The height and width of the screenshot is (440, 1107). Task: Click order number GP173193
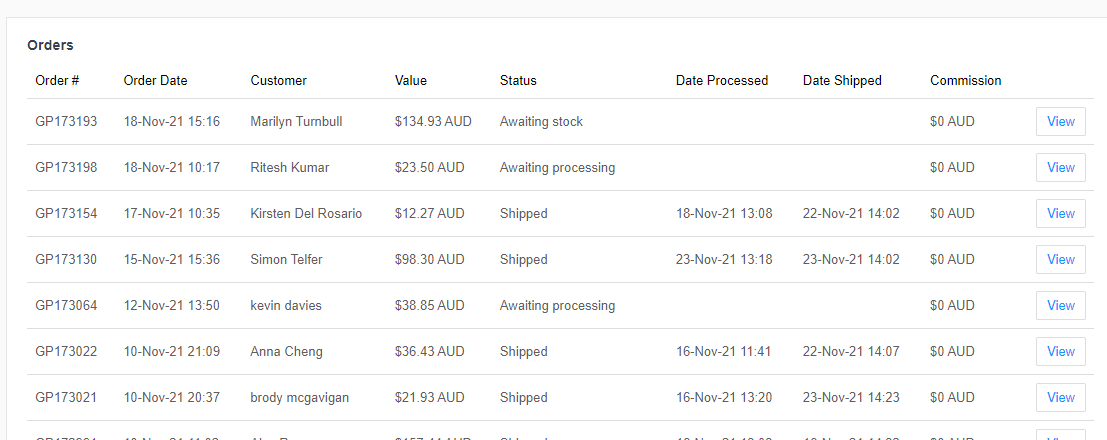tap(66, 121)
